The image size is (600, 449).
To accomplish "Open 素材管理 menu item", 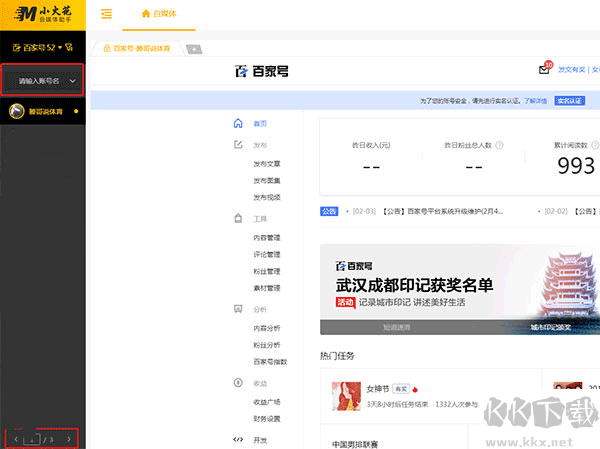I will 267,288.
